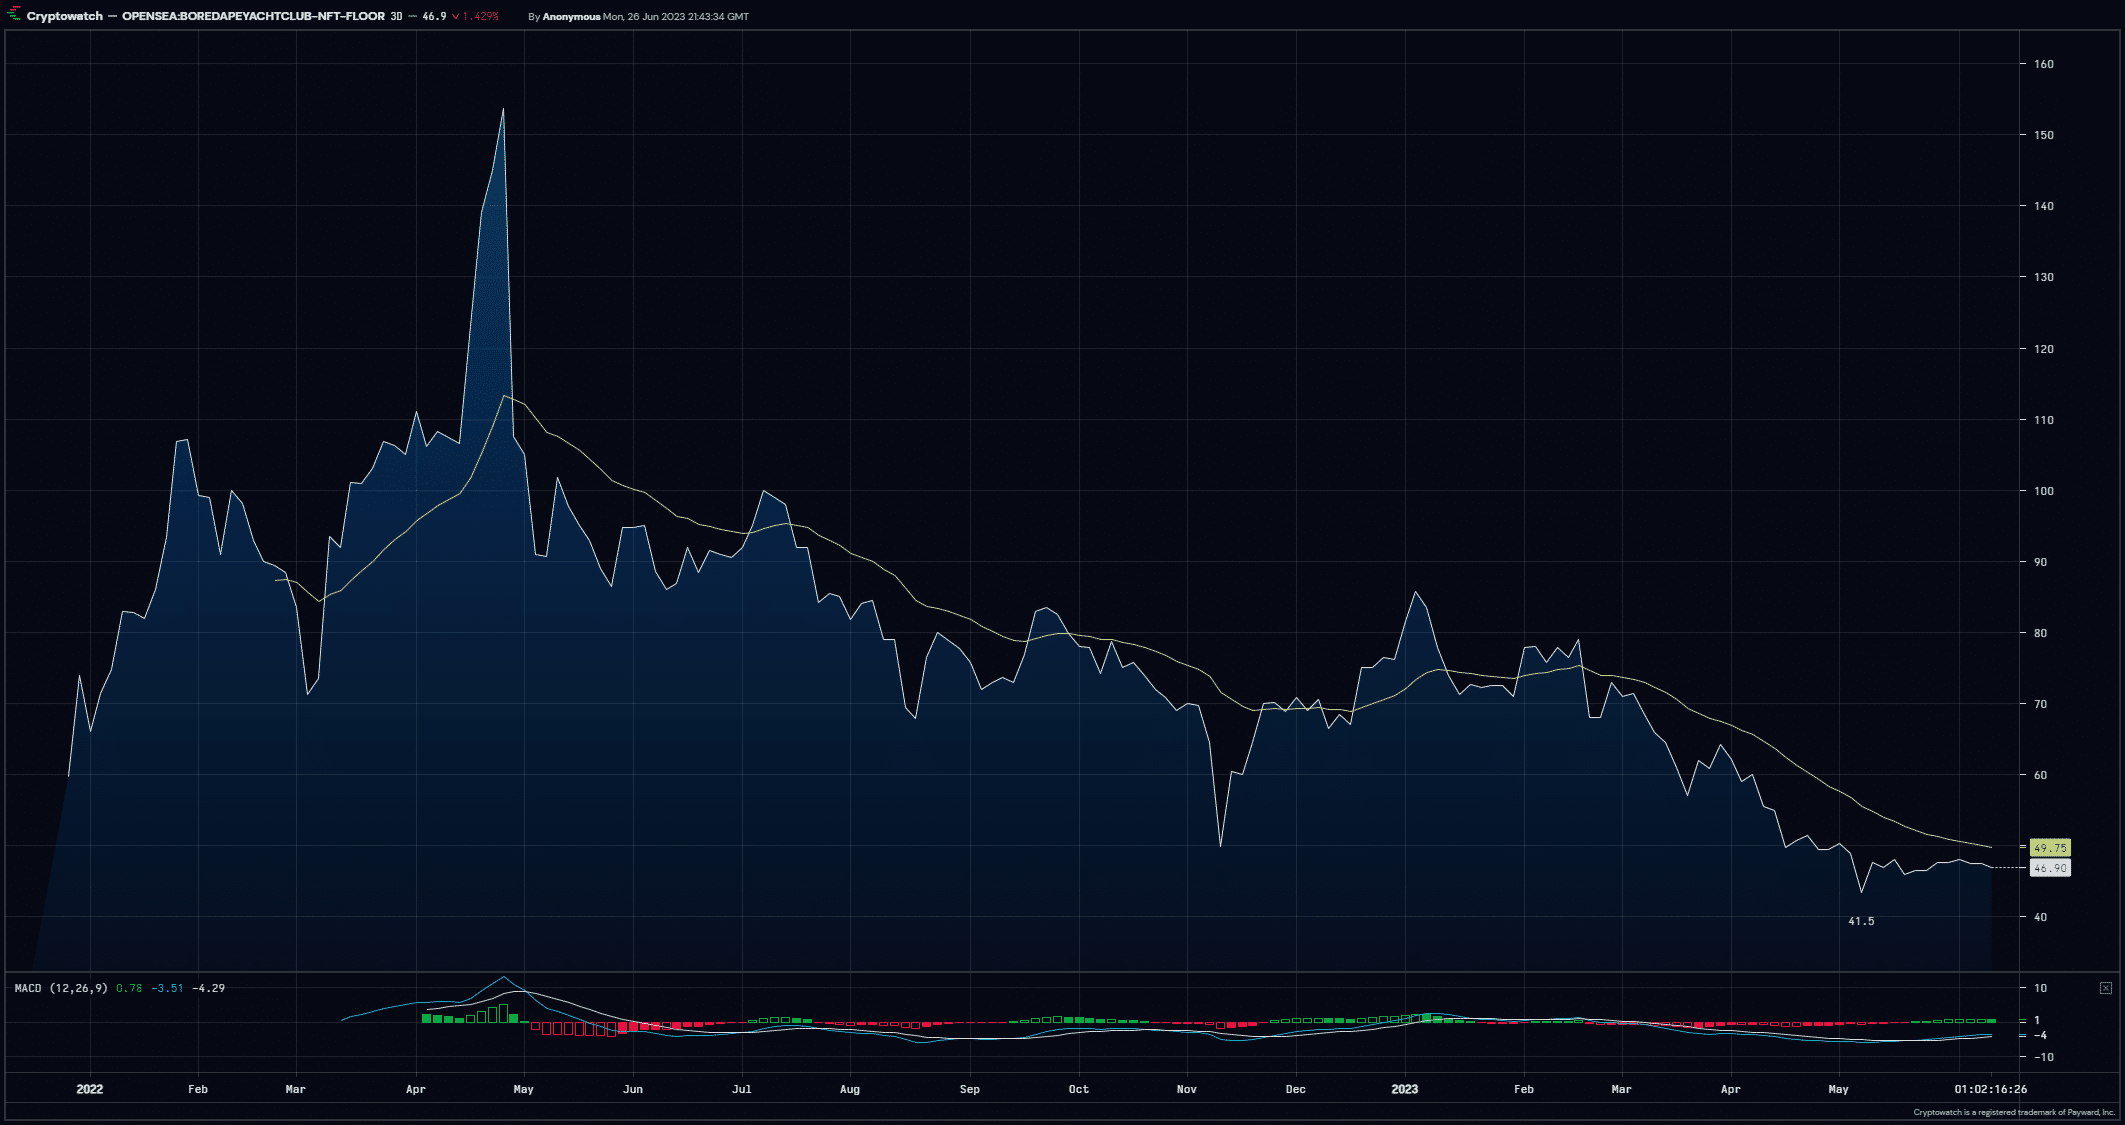Click the candle countdown timer 01:02:16:26
Viewport: 2125px width, 1125px height.
tap(1991, 1089)
